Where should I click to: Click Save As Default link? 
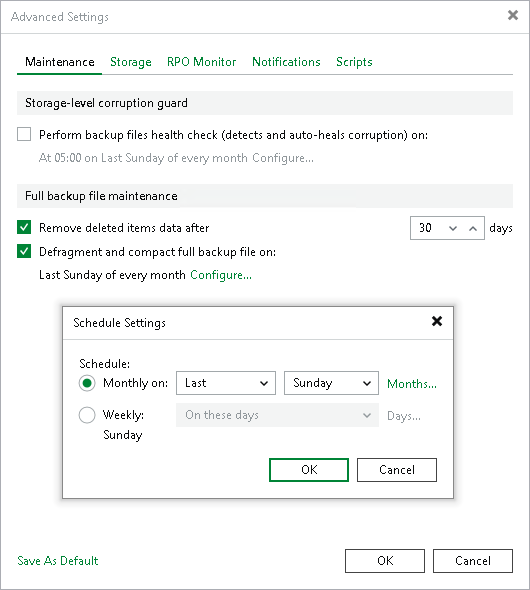coord(58,561)
